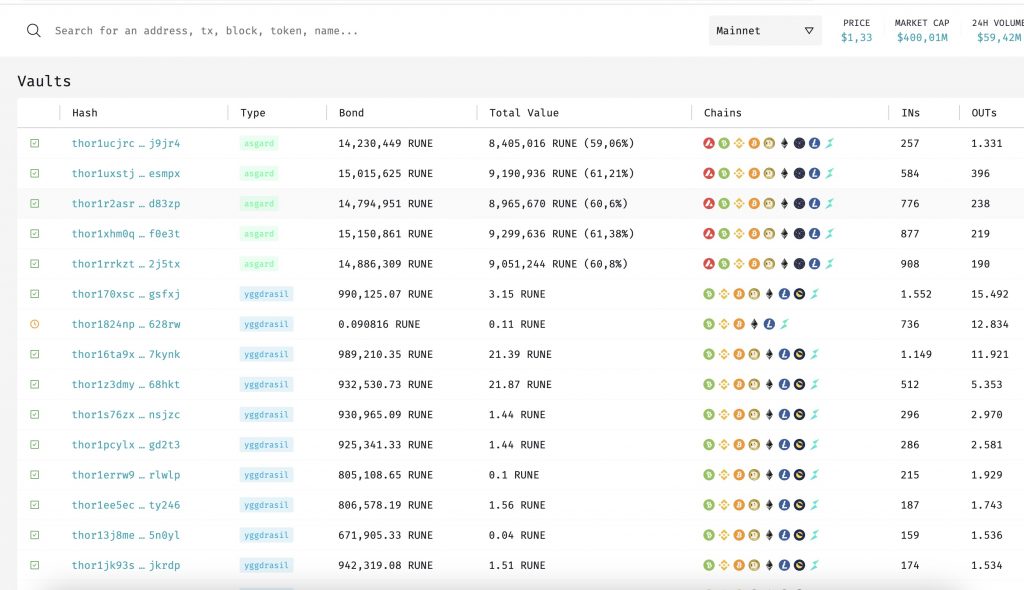This screenshot has width=1024, height=590.
Task: Click total value 9,299,636 RUNE (61,38%)
Action: 562,233
